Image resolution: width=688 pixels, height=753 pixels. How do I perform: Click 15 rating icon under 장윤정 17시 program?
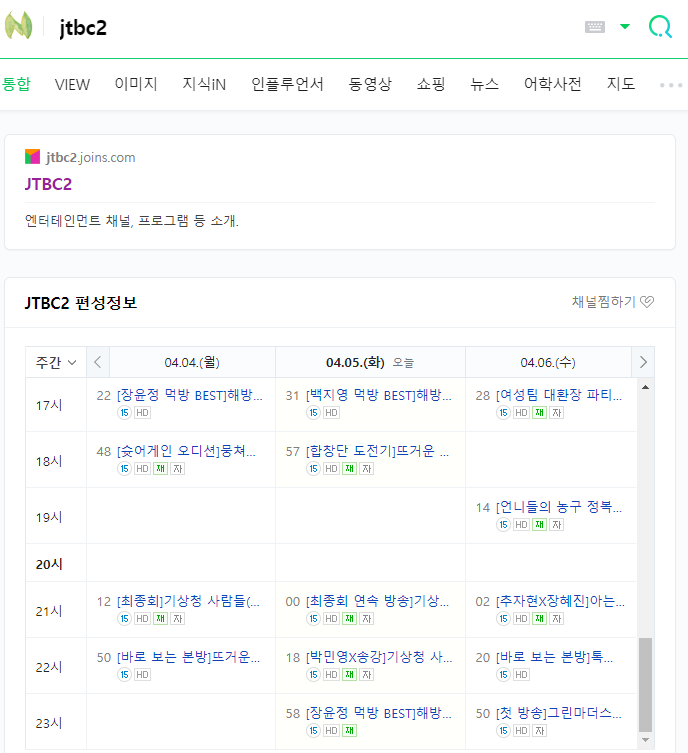[124, 413]
